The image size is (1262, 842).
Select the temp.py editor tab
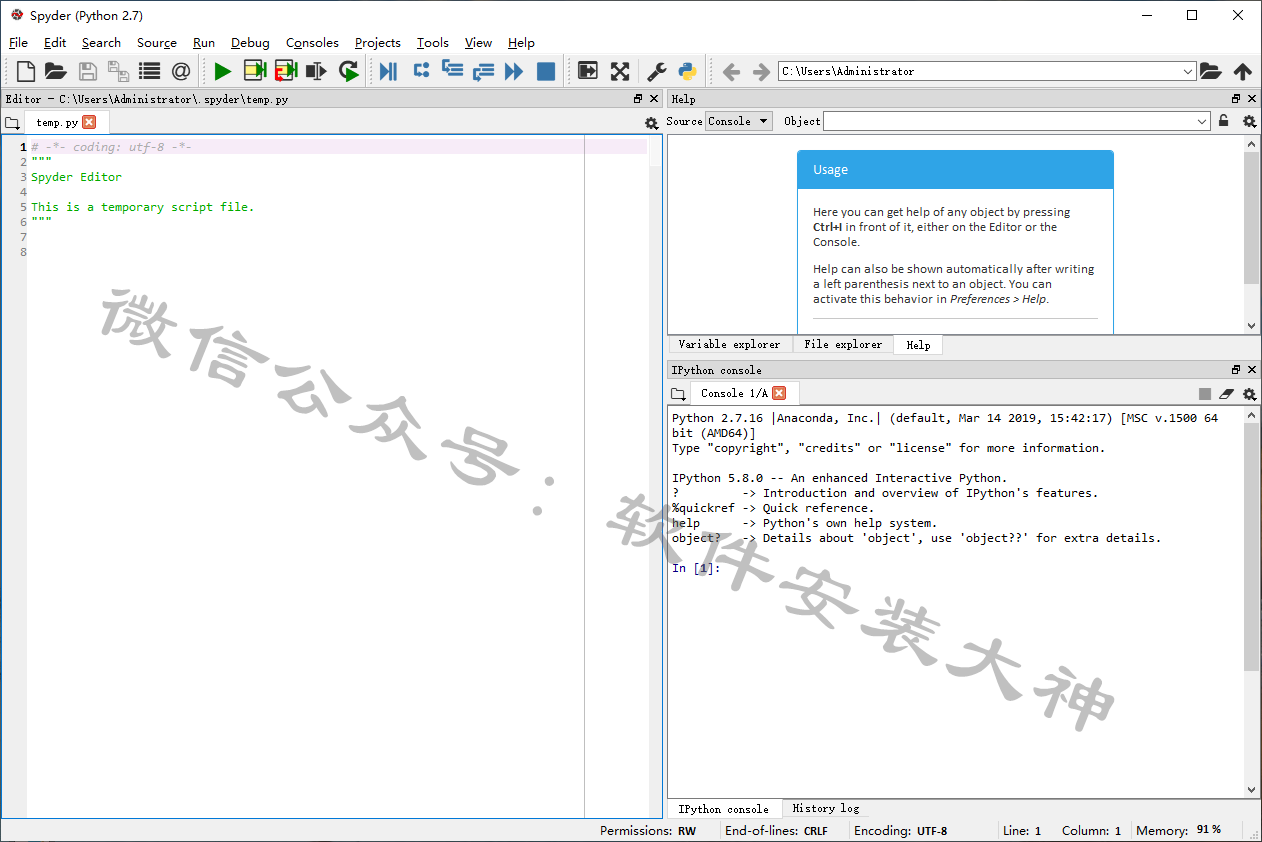pos(66,122)
